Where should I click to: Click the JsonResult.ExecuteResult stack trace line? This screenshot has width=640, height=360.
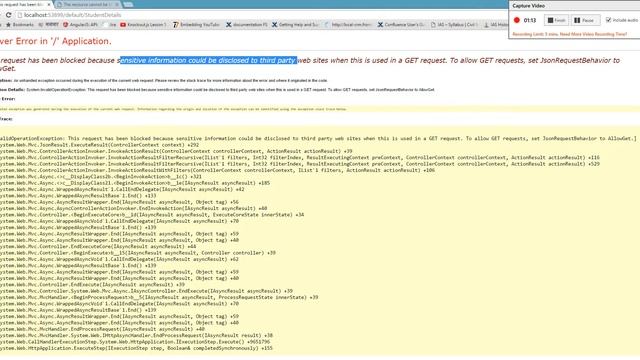click(100, 145)
